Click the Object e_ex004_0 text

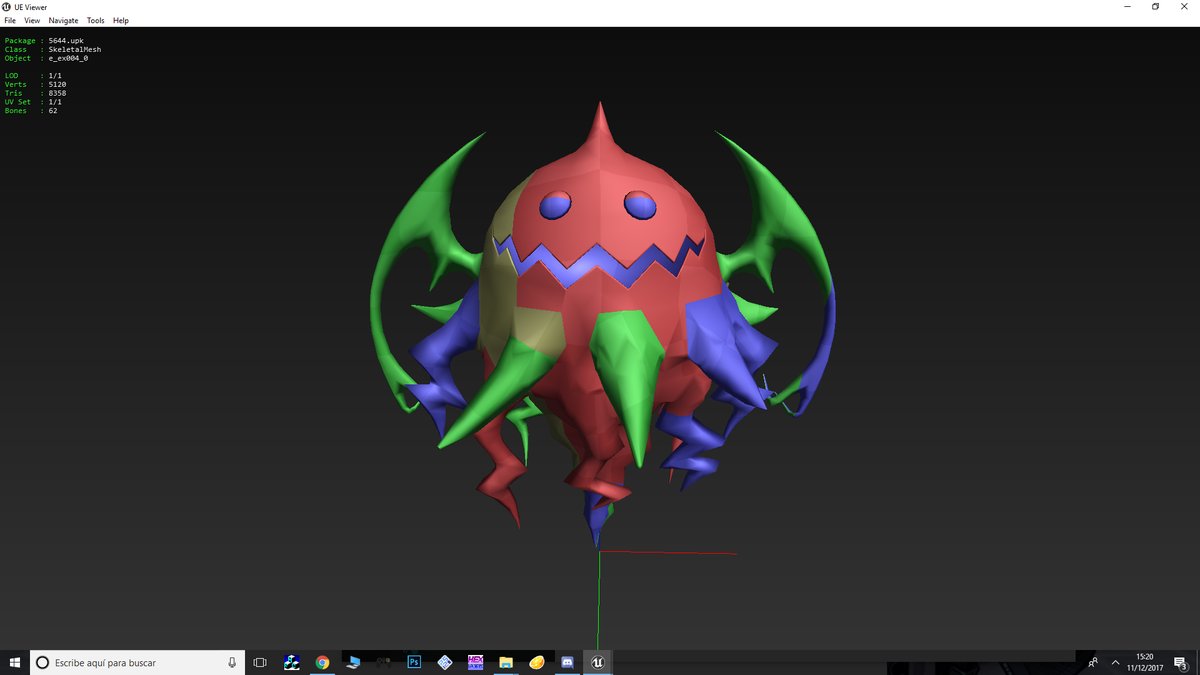[46, 58]
